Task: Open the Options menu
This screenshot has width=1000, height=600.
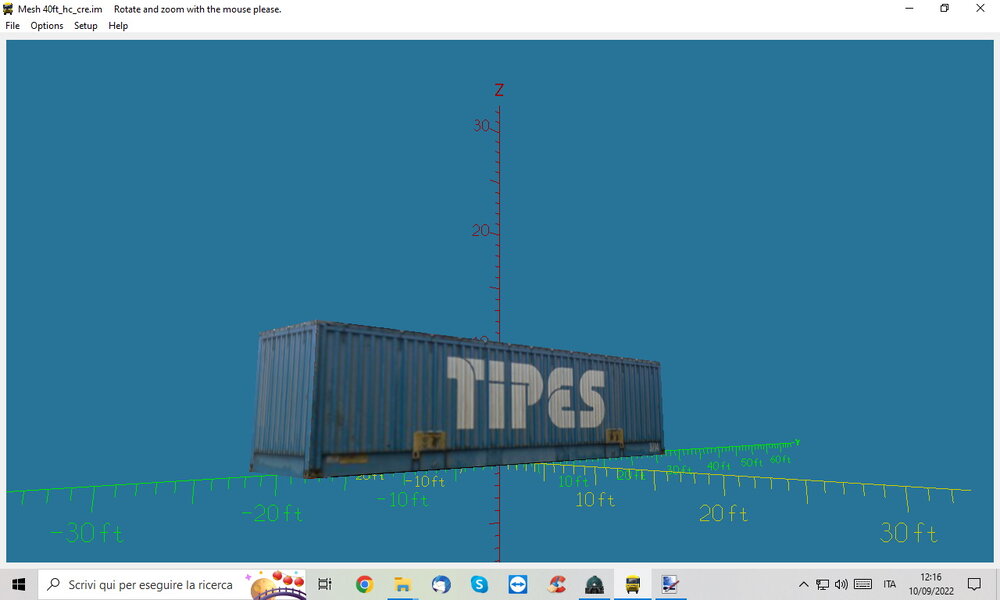Action: click(47, 26)
